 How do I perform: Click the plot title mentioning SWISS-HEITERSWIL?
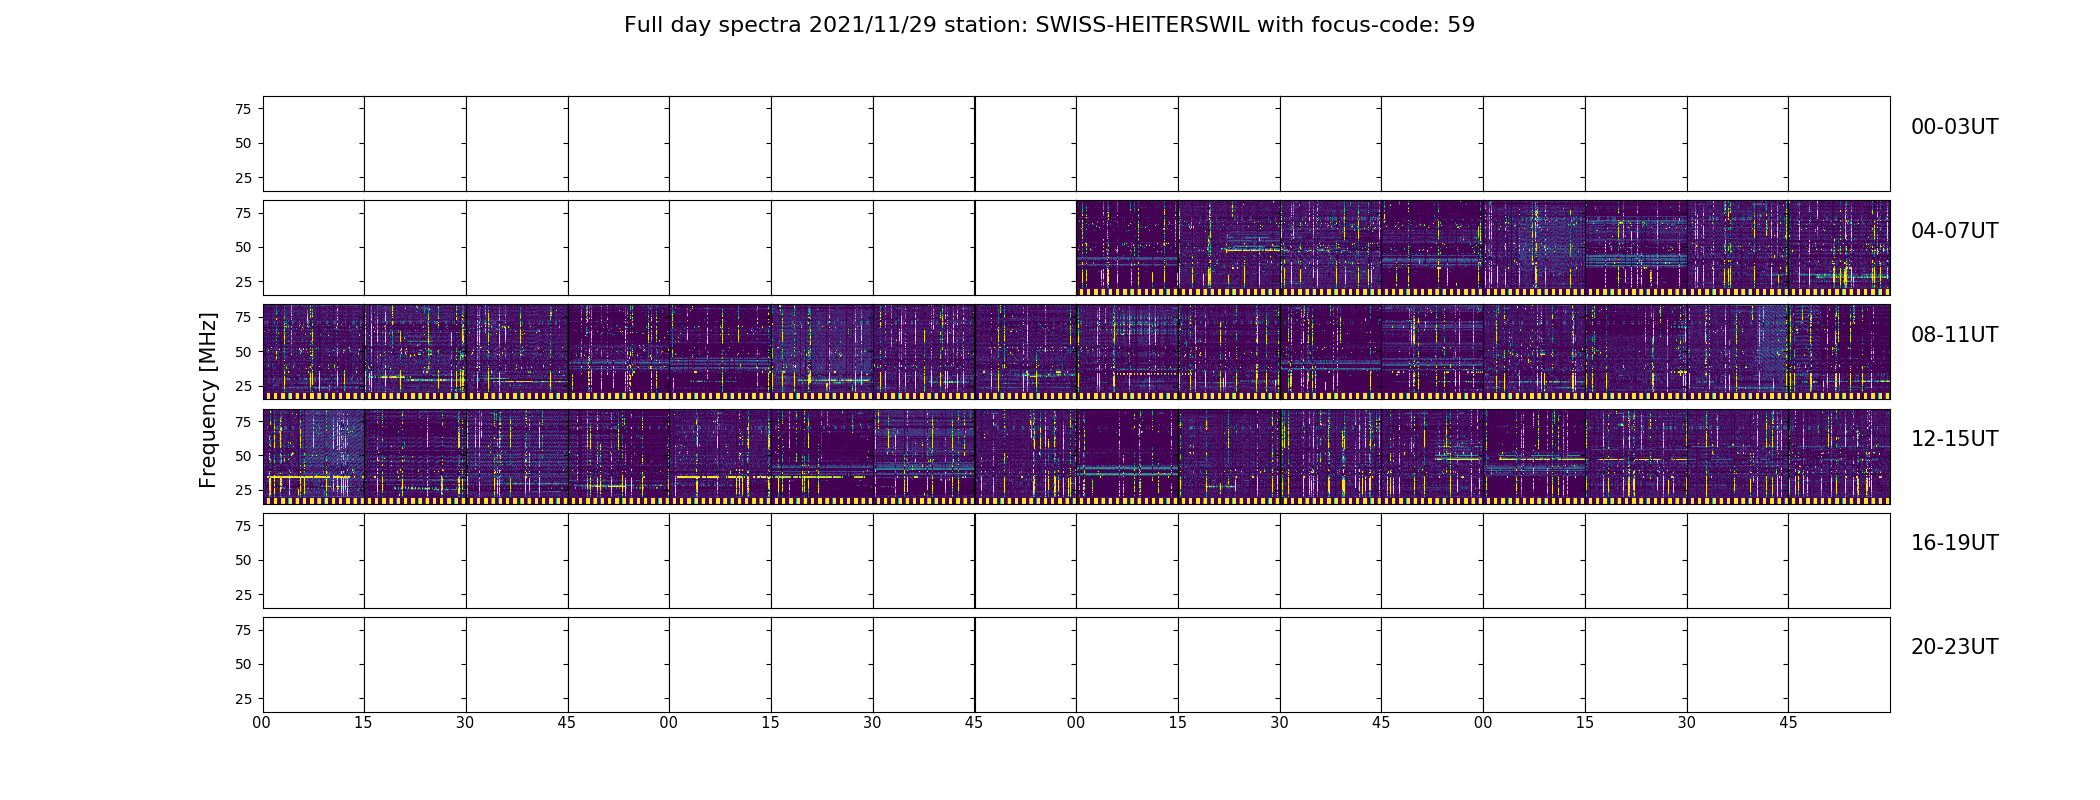pyautogui.click(x=1049, y=25)
